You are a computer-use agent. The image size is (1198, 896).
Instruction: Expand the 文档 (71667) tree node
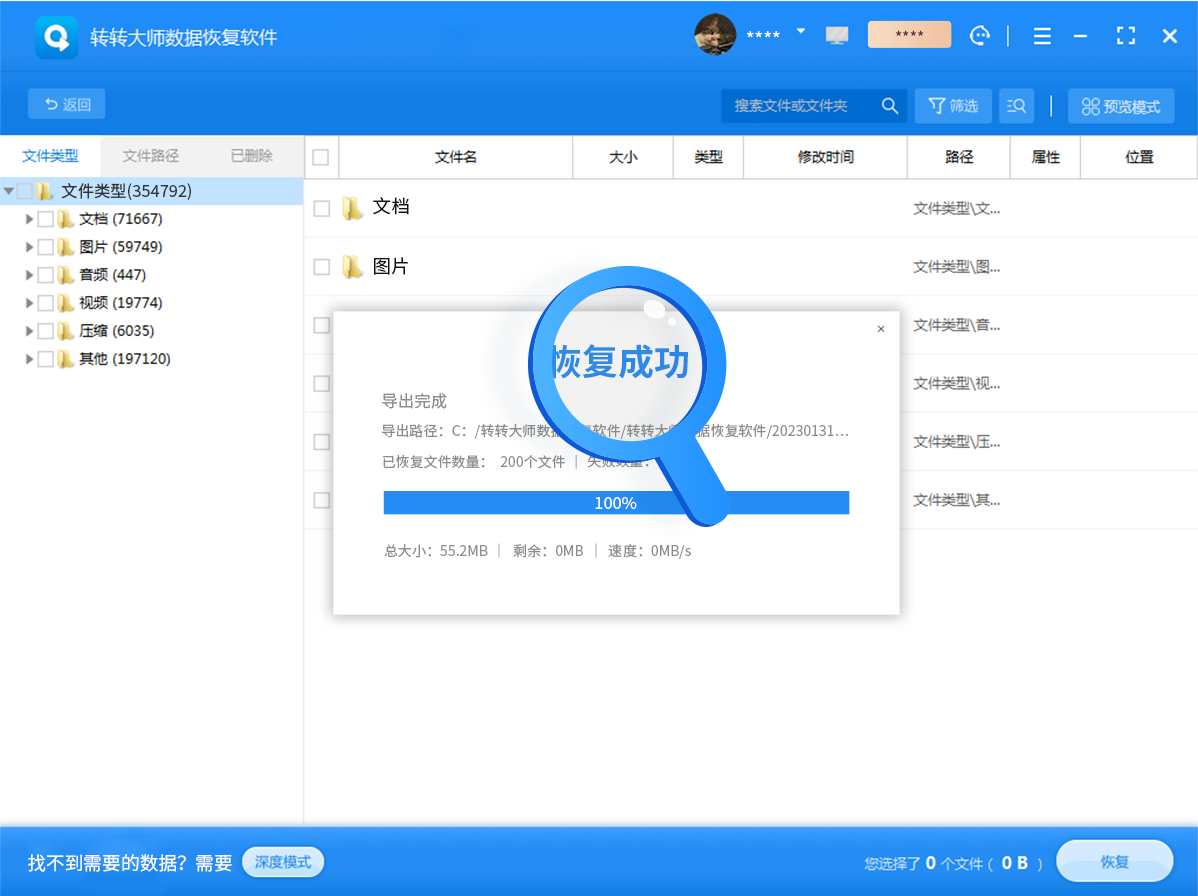click(29, 219)
